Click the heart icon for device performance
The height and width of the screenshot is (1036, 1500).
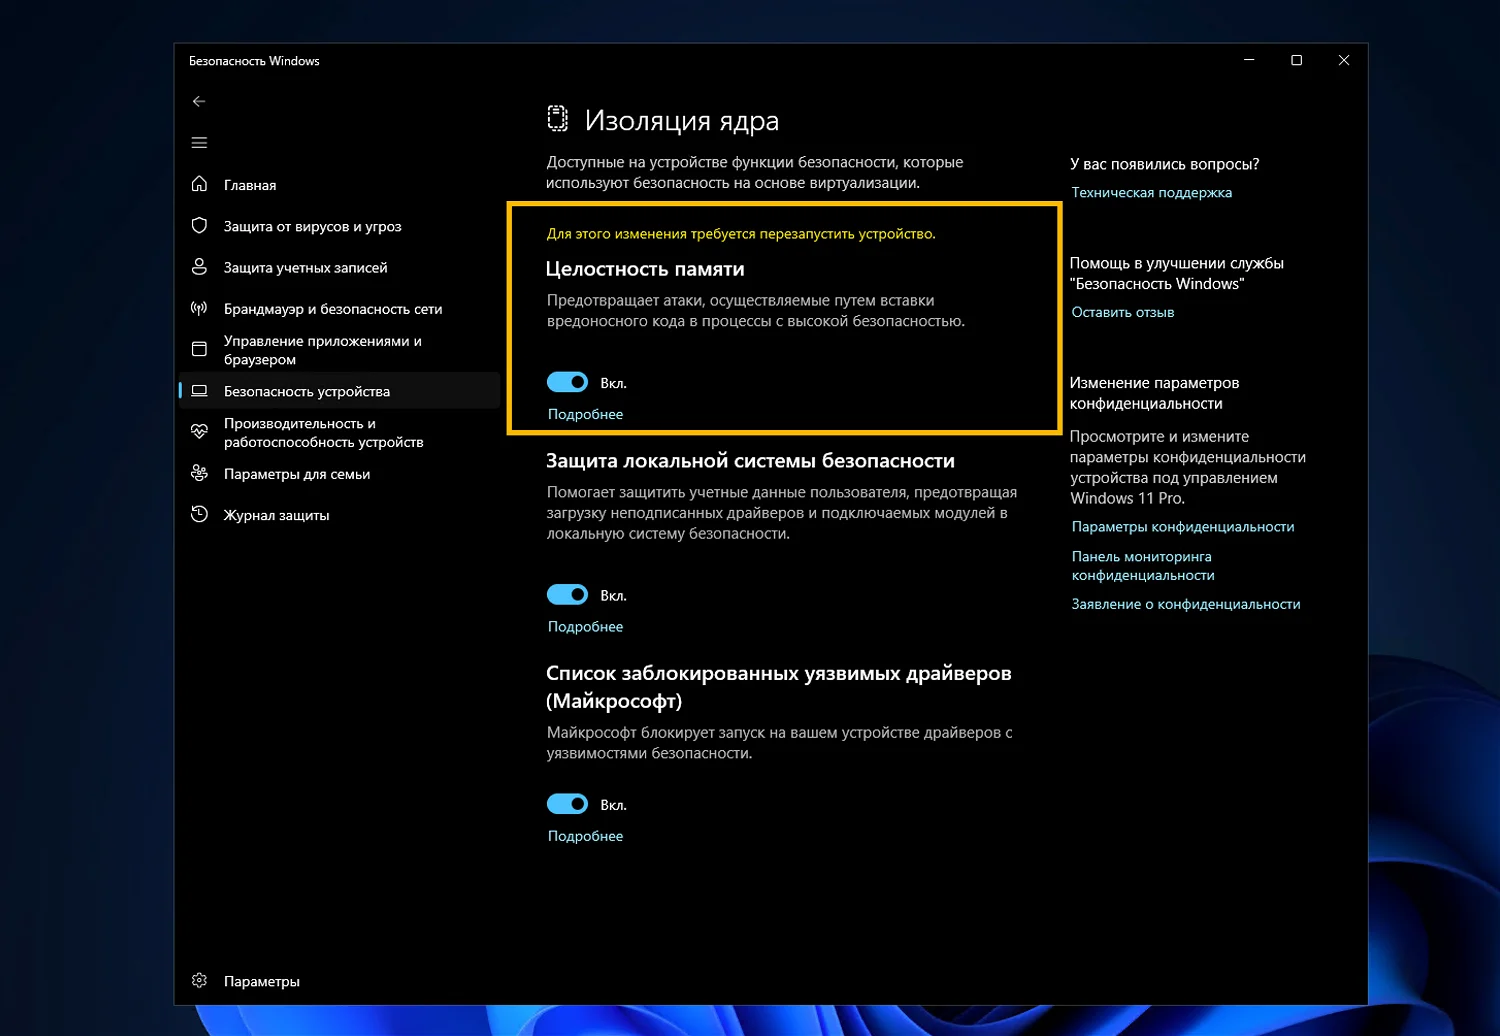199,432
